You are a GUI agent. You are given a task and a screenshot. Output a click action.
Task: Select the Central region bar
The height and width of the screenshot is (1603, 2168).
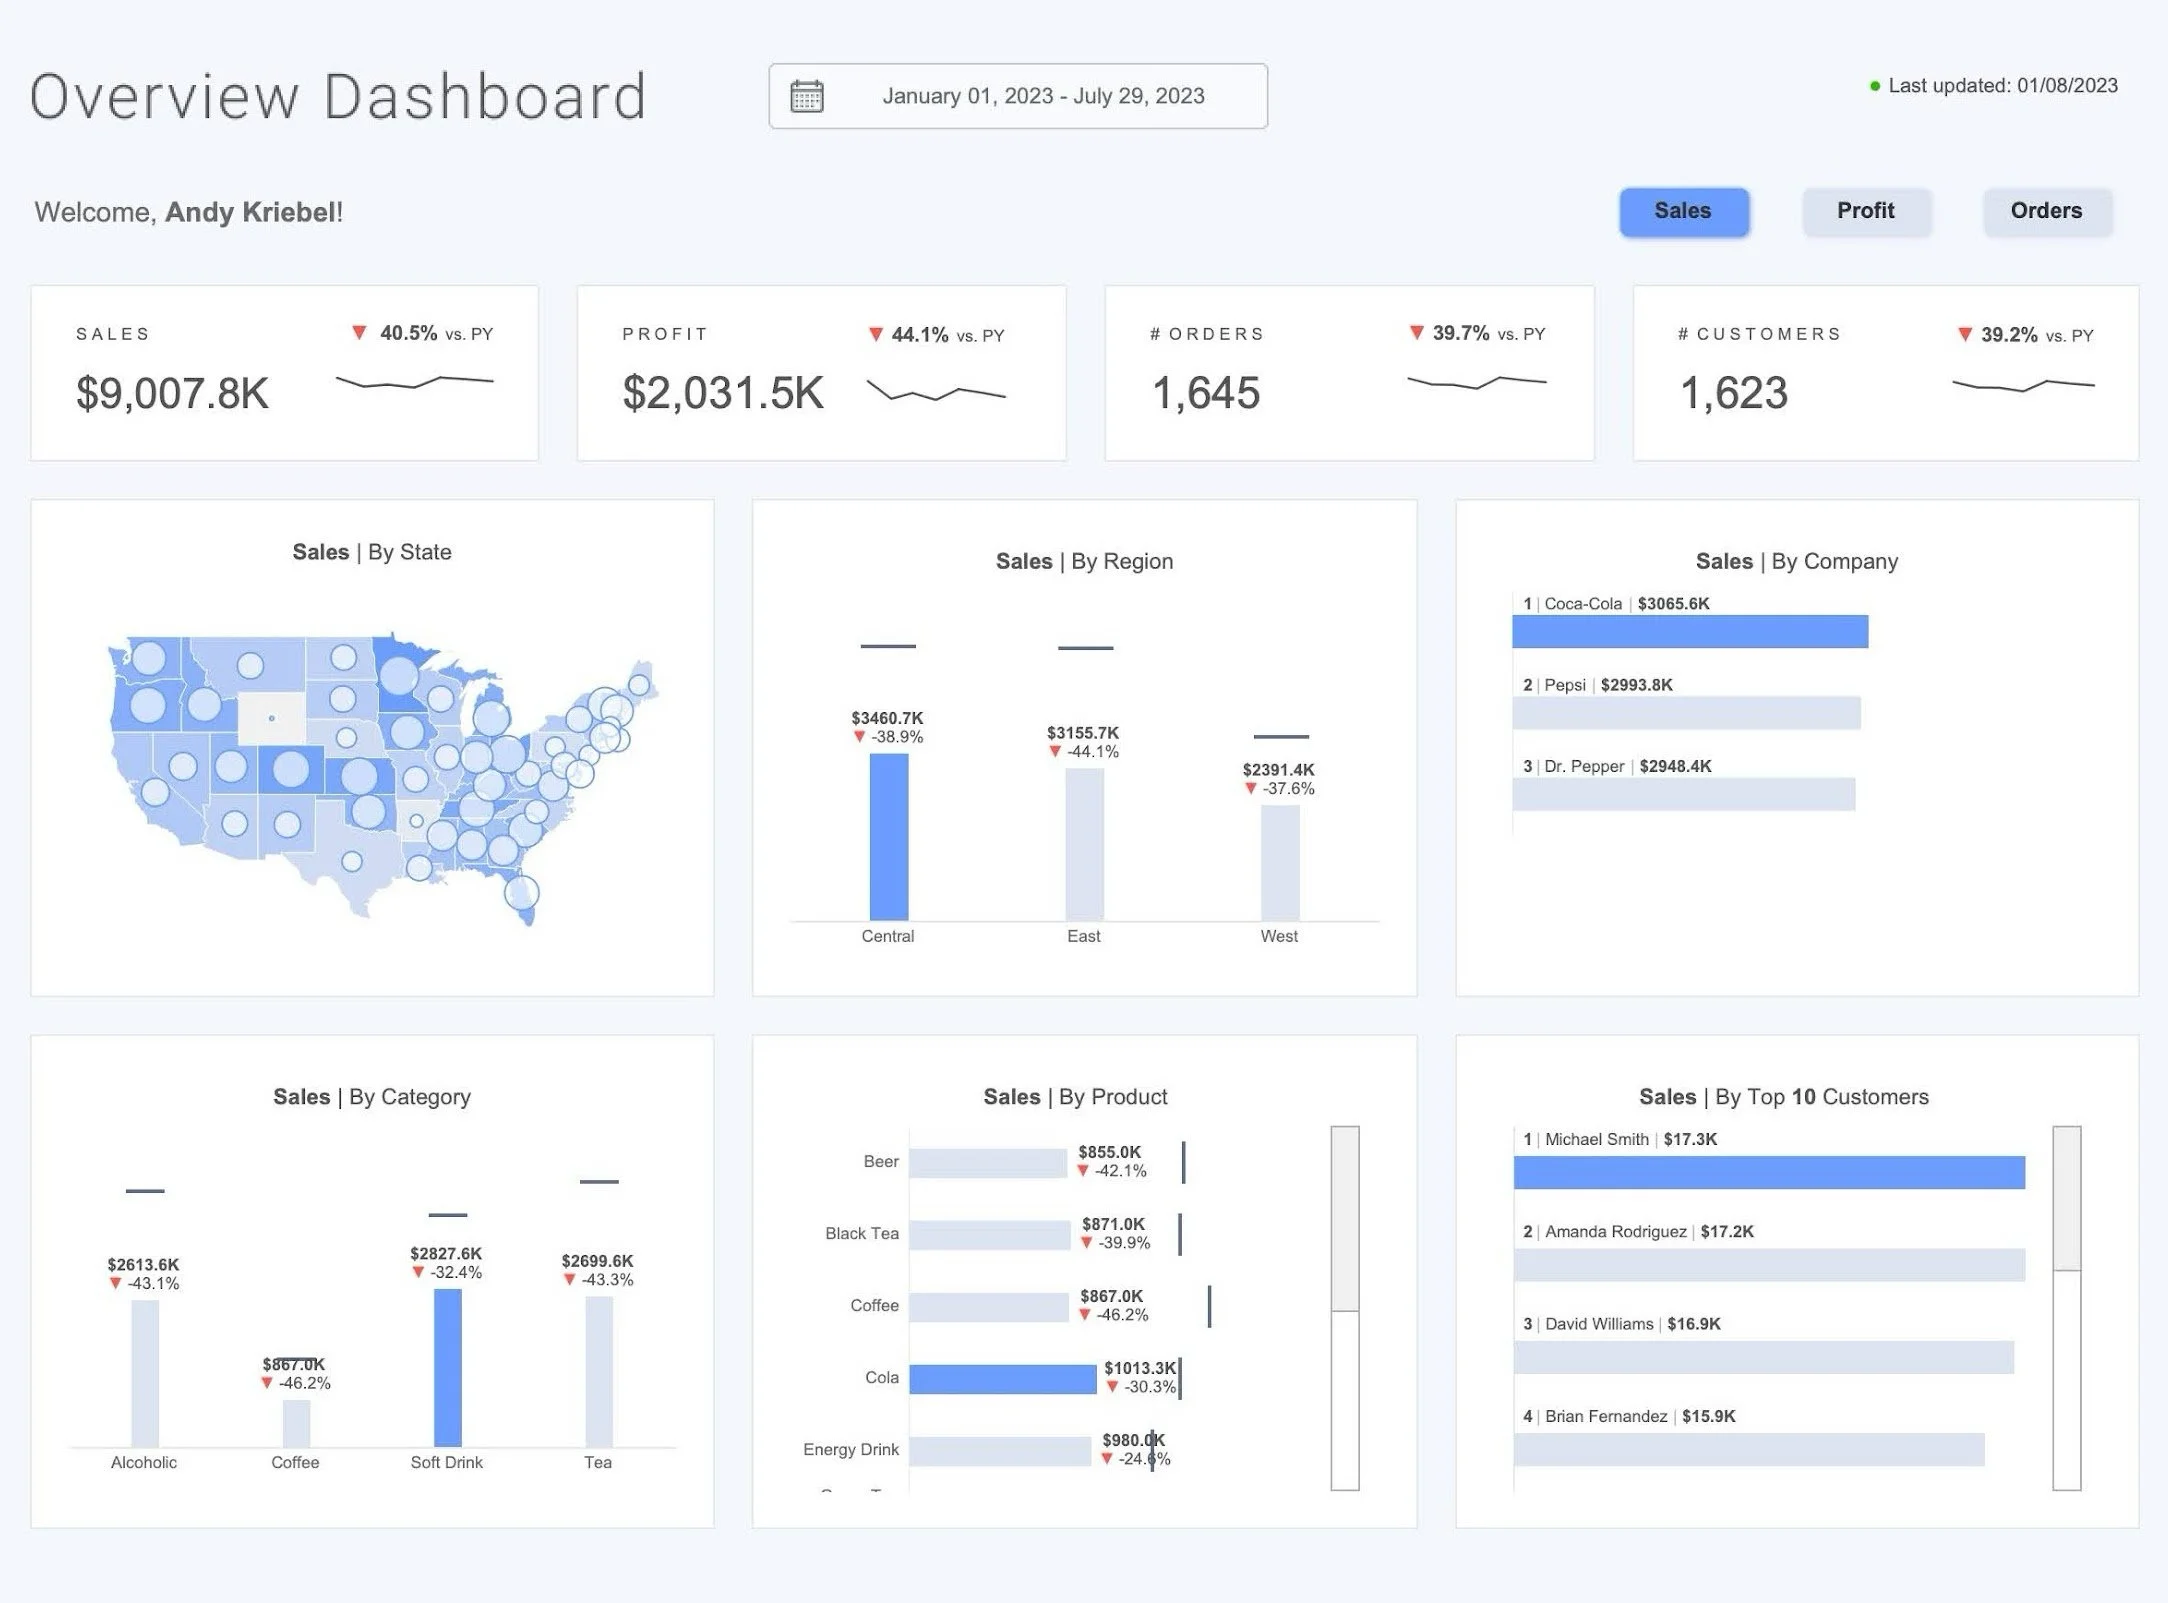tap(888, 836)
